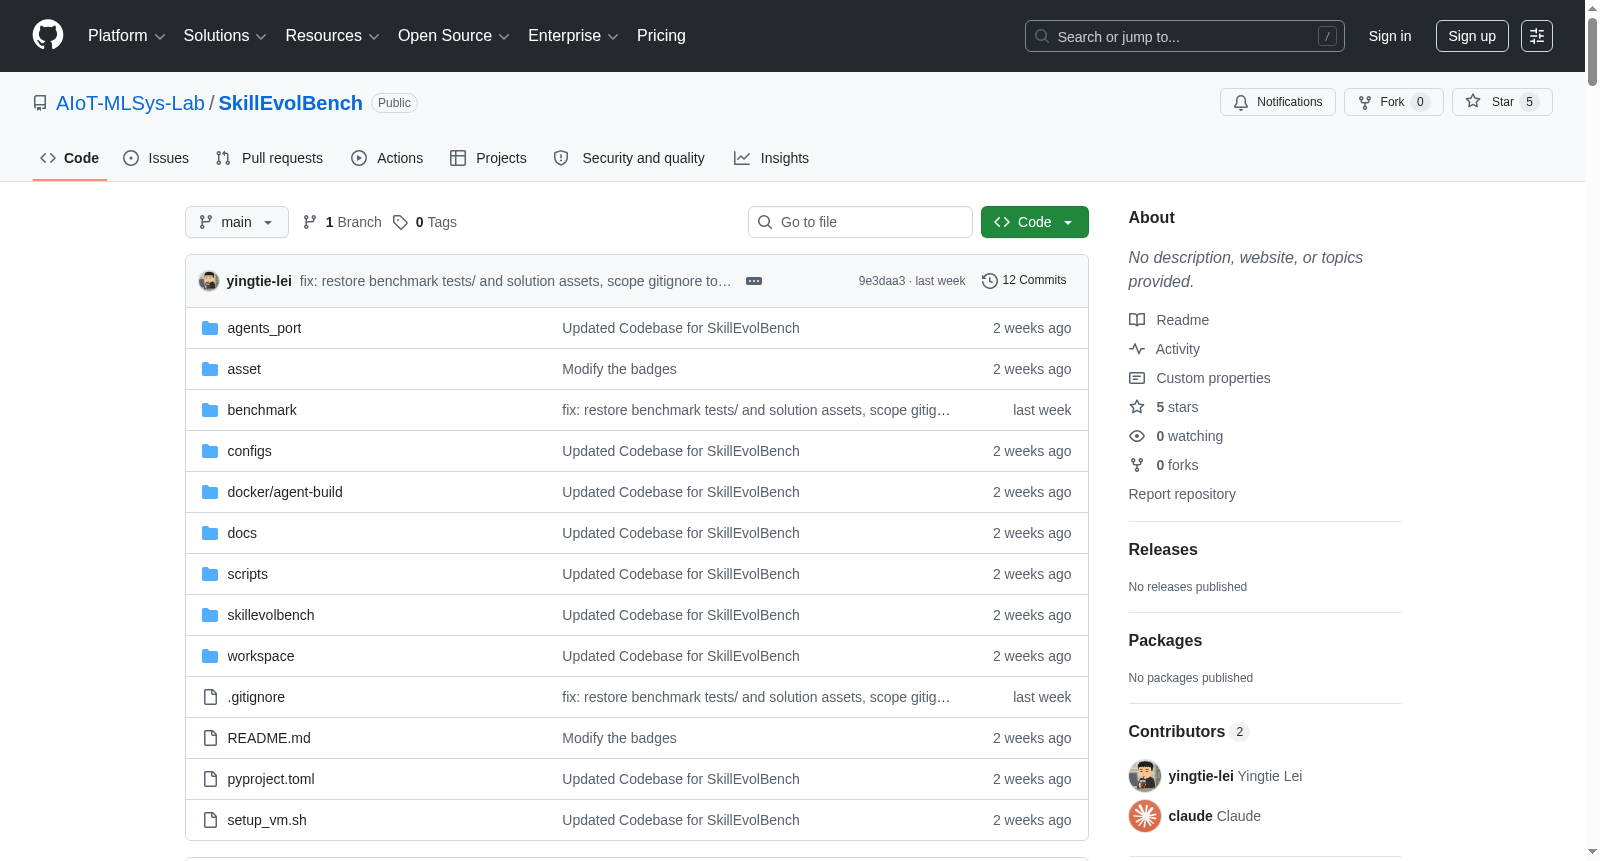
Task: Open commit hash 9e3daa3
Action: [x=882, y=281]
